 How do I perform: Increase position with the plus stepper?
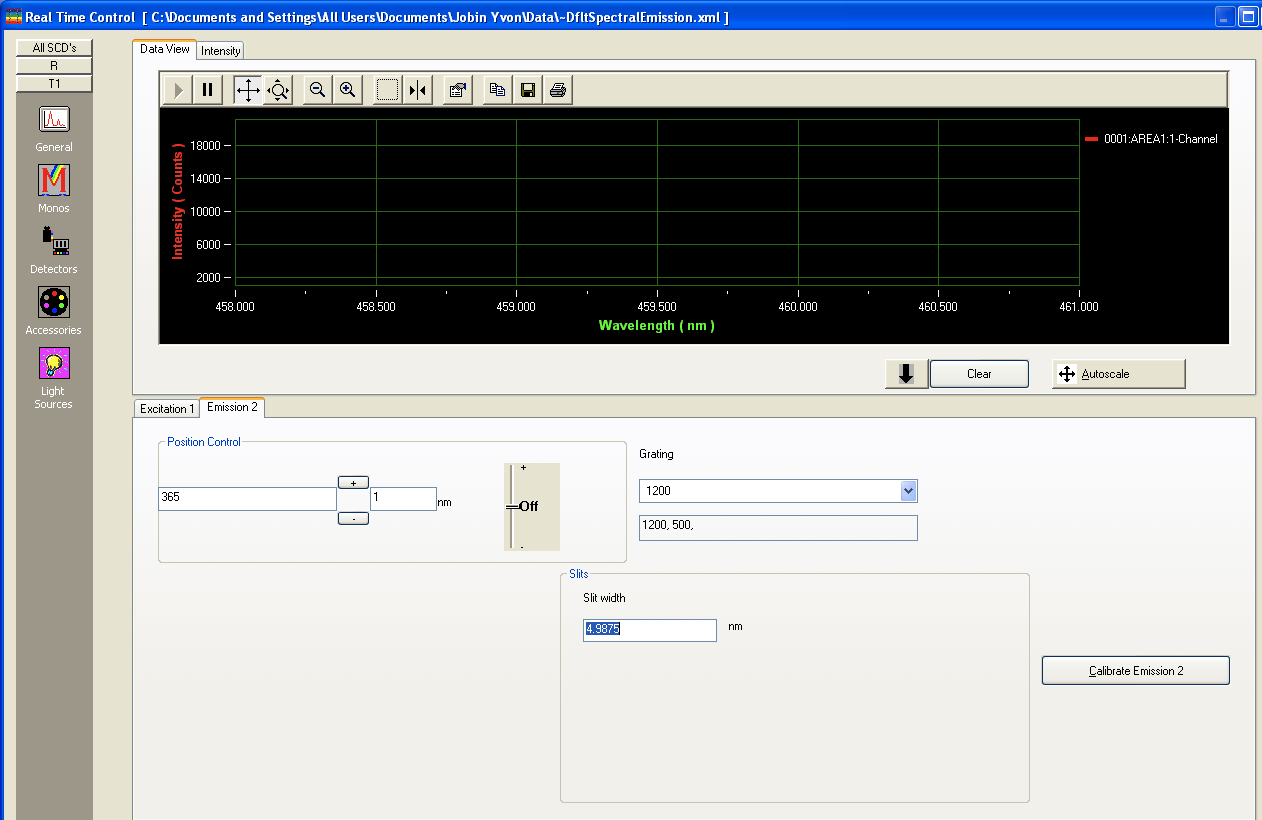click(353, 482)
